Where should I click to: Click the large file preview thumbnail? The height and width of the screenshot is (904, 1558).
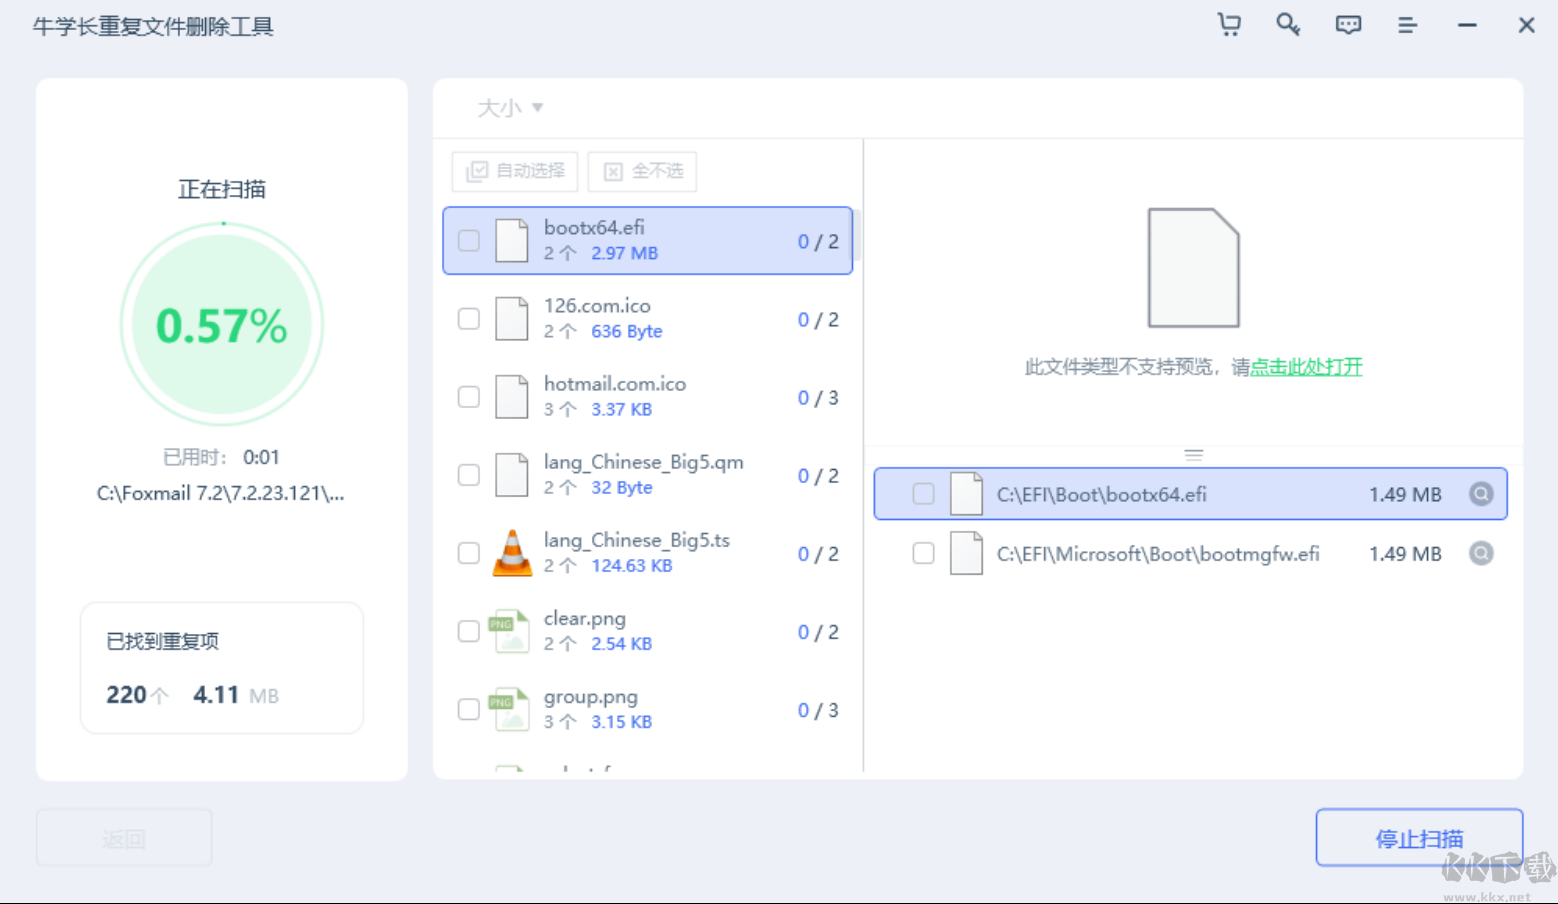(x=1193, y=268)
